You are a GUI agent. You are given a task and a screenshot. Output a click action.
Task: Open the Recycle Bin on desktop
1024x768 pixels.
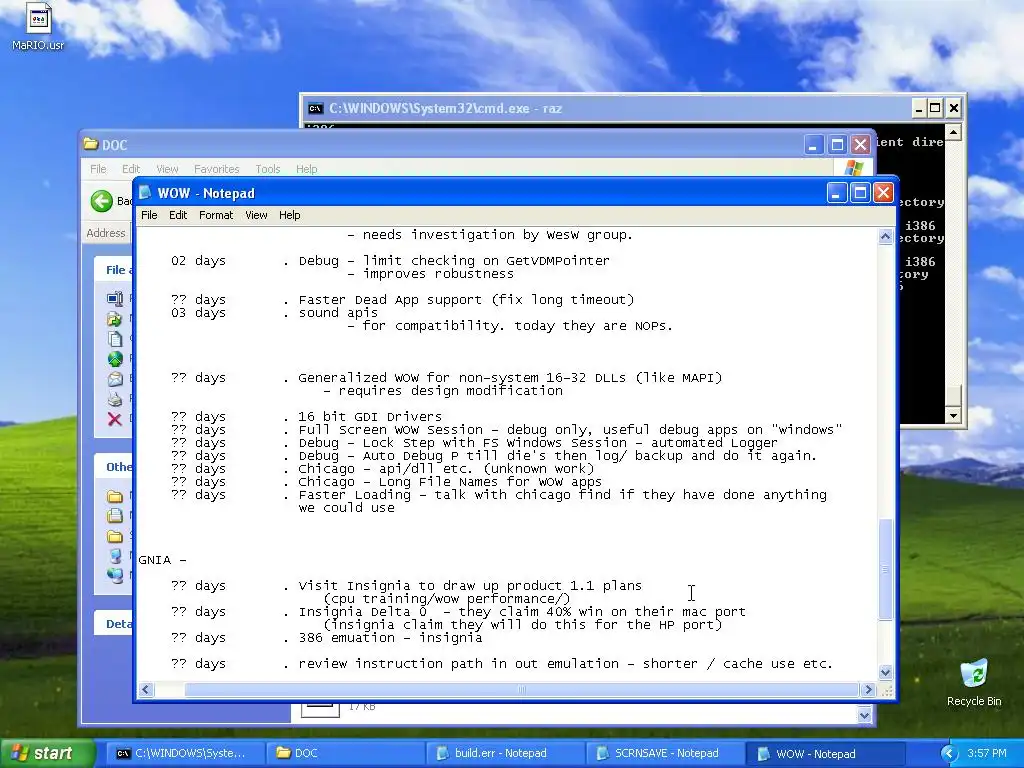coord(974,682)
